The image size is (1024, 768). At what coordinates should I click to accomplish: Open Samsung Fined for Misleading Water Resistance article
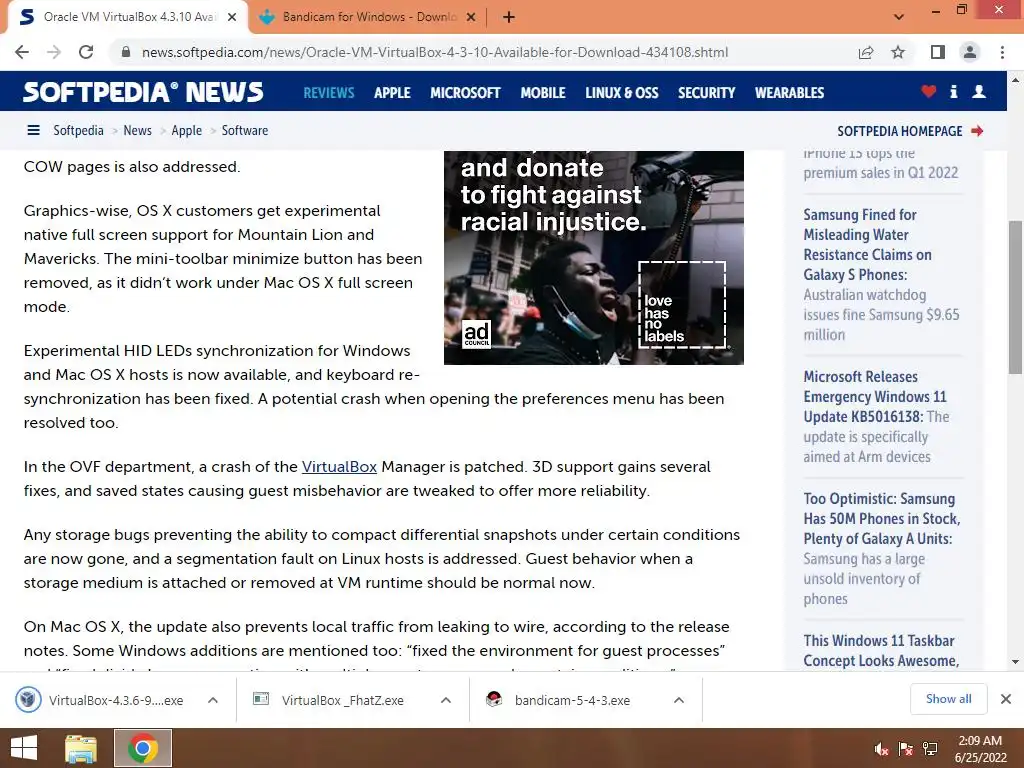click(867, 244)
